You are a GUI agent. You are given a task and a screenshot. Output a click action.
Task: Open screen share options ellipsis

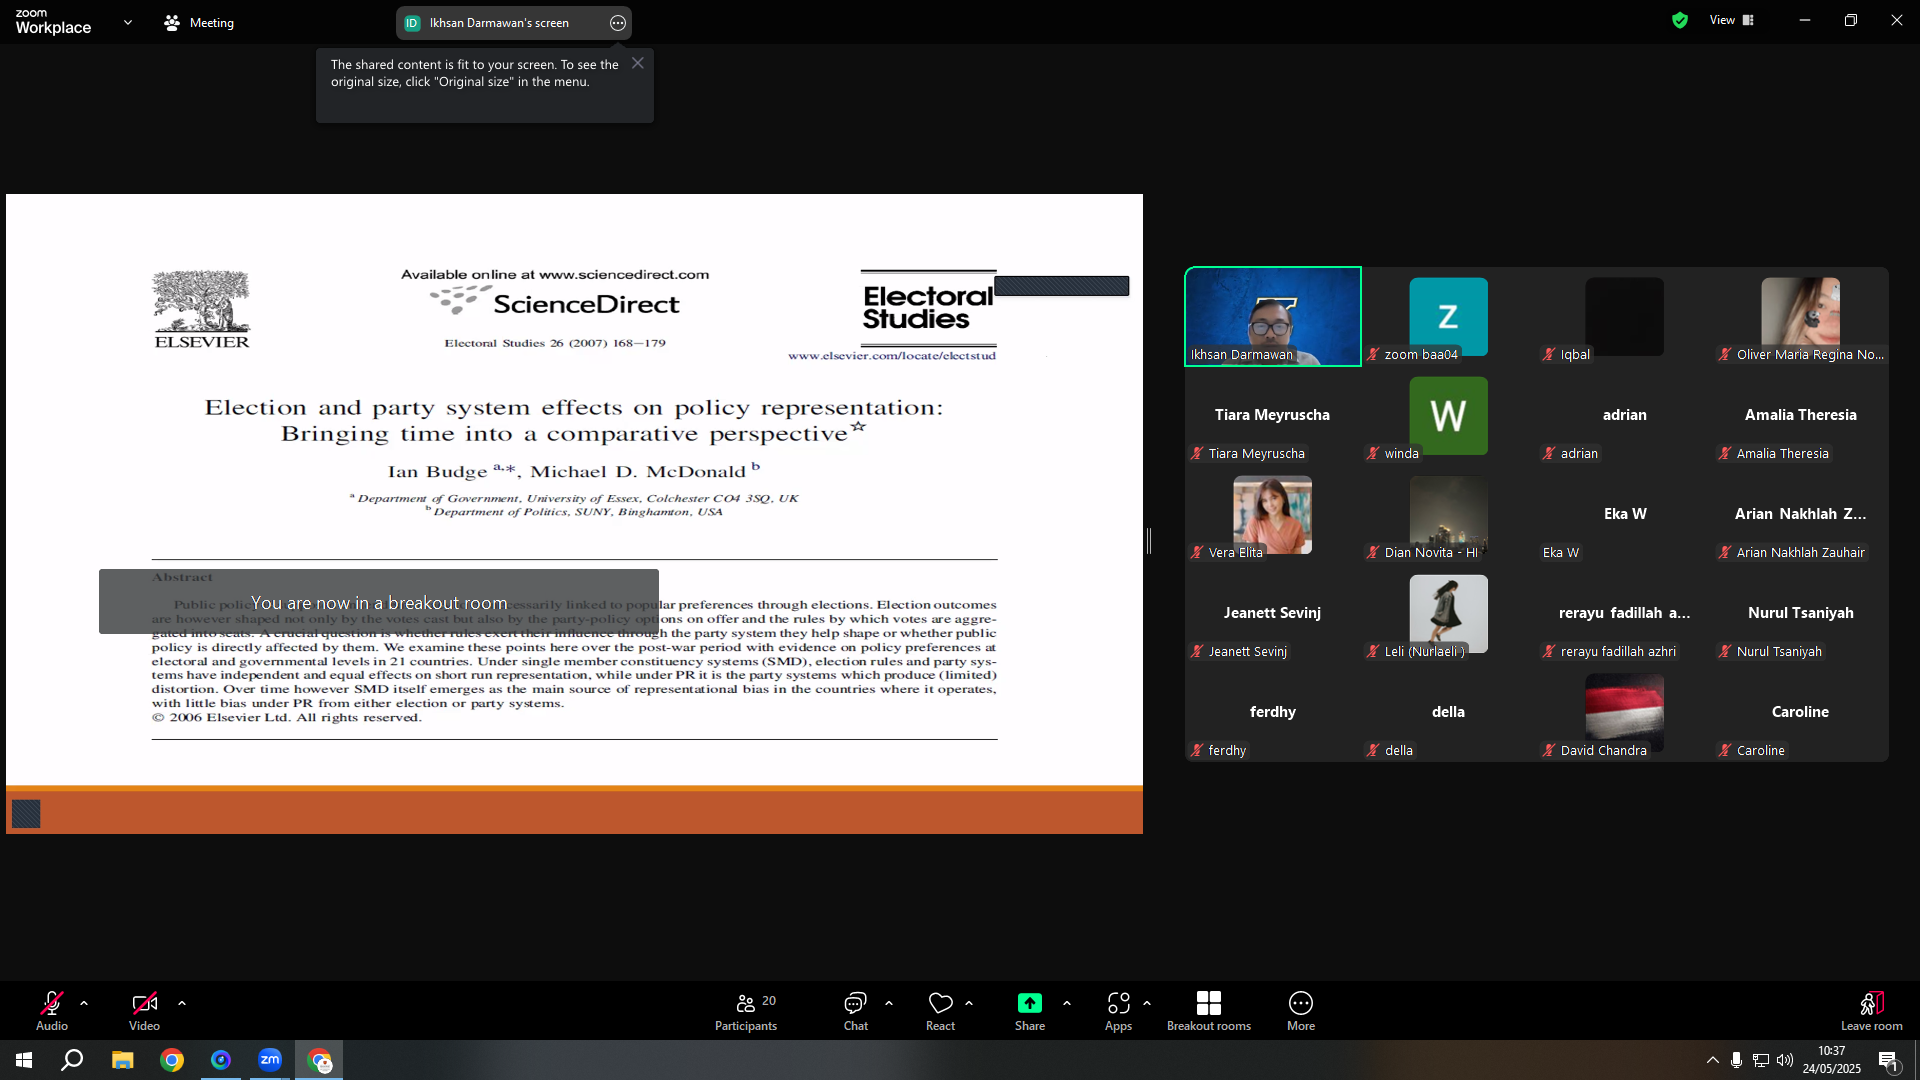[x=618, y=23]
